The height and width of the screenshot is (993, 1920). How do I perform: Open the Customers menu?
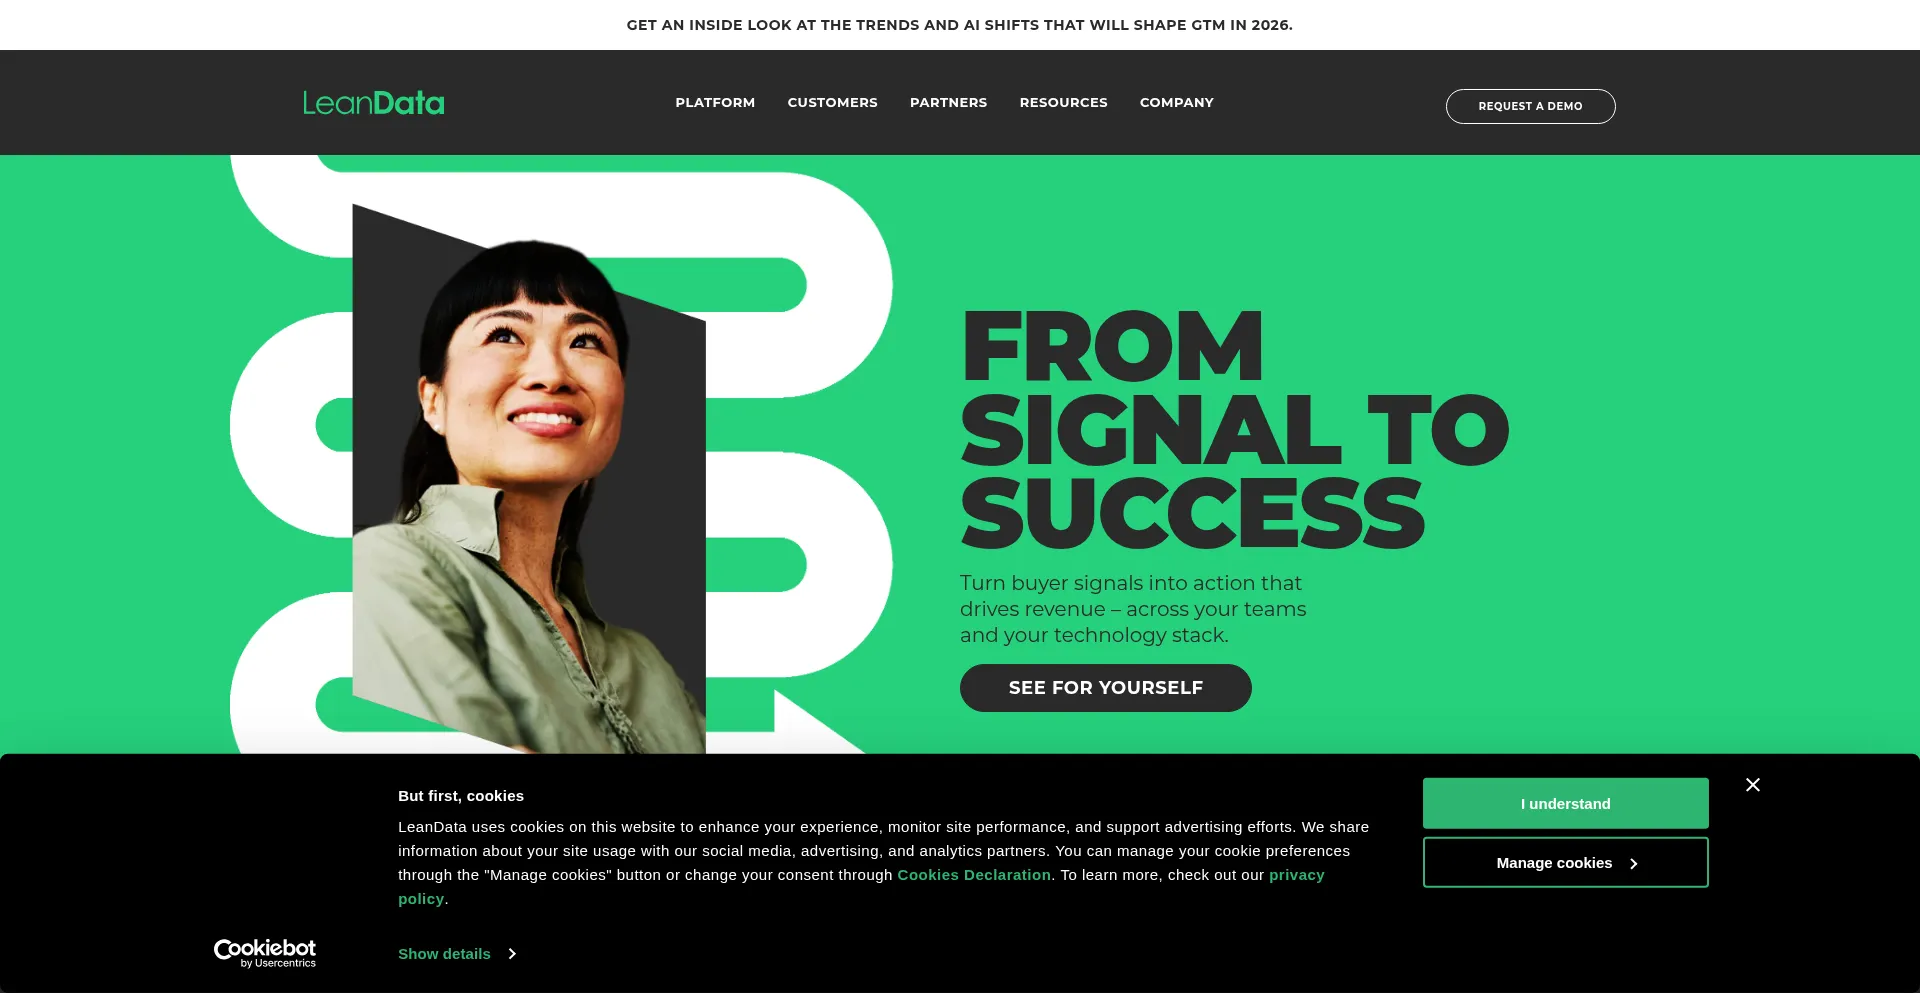832,103
